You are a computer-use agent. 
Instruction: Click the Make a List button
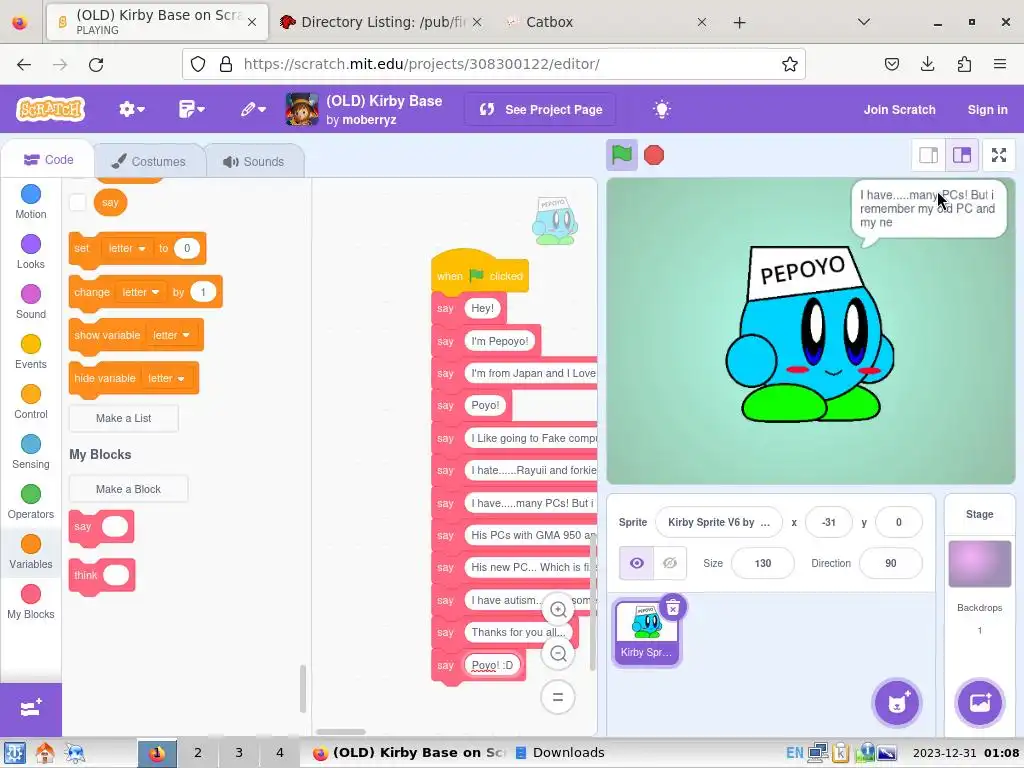(123, 418)
